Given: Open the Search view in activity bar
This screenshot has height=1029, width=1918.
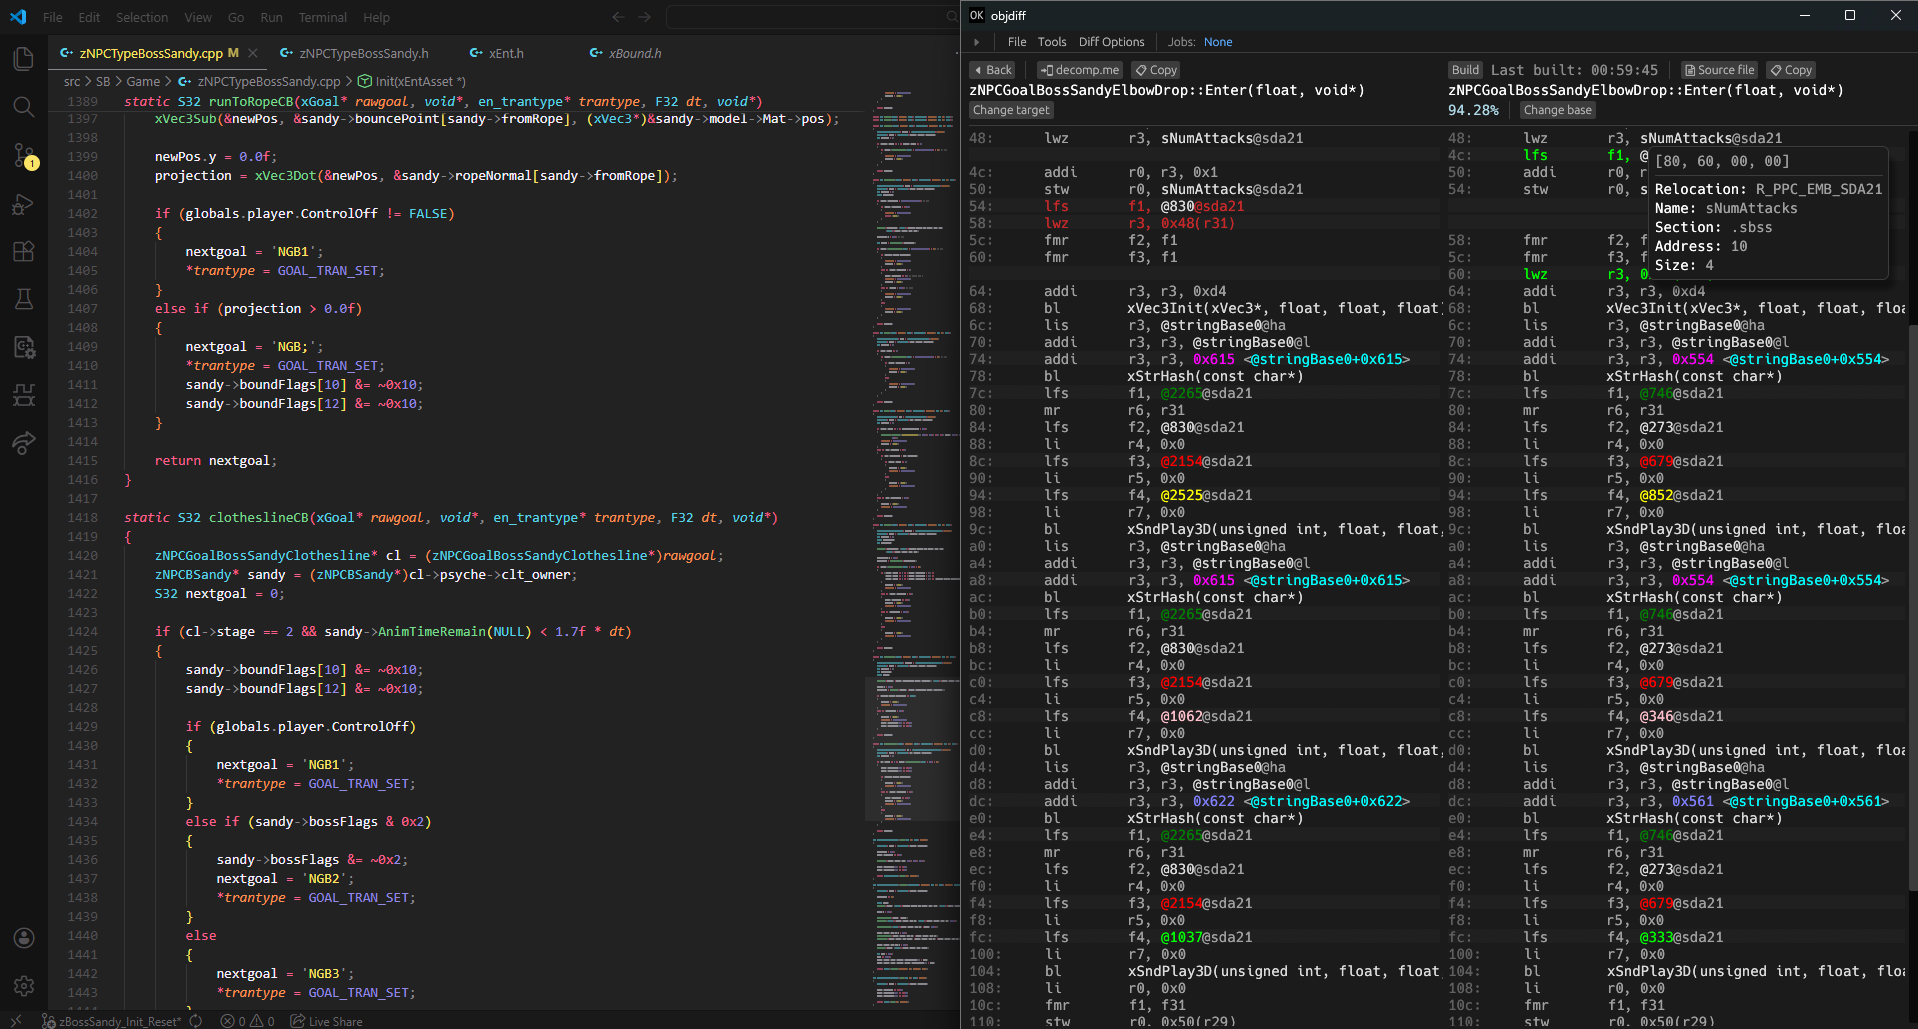Looking at the screenshot, I should point(24,107).
